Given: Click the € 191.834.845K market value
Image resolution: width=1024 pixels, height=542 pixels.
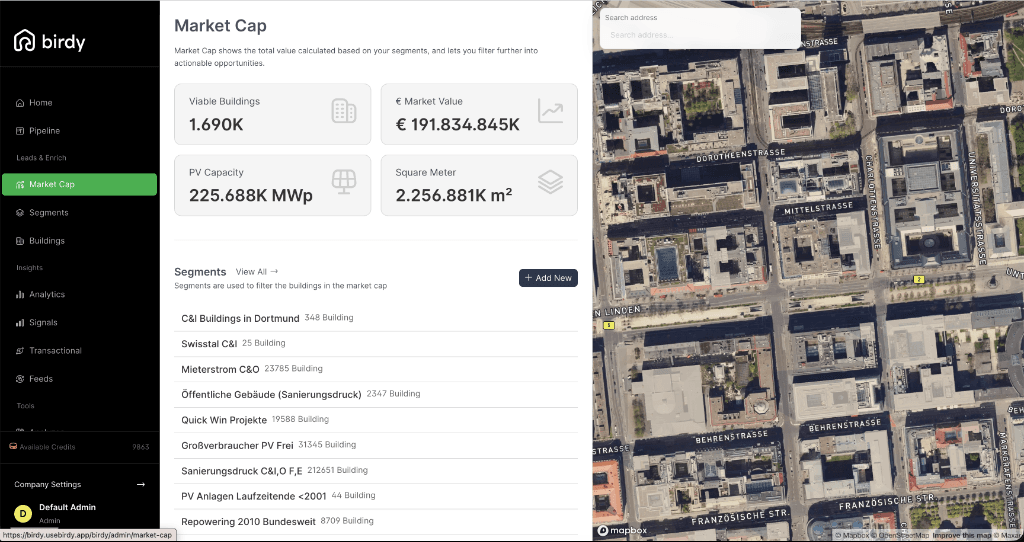Looking at the screenshot, I should click(x=458, y=124).
